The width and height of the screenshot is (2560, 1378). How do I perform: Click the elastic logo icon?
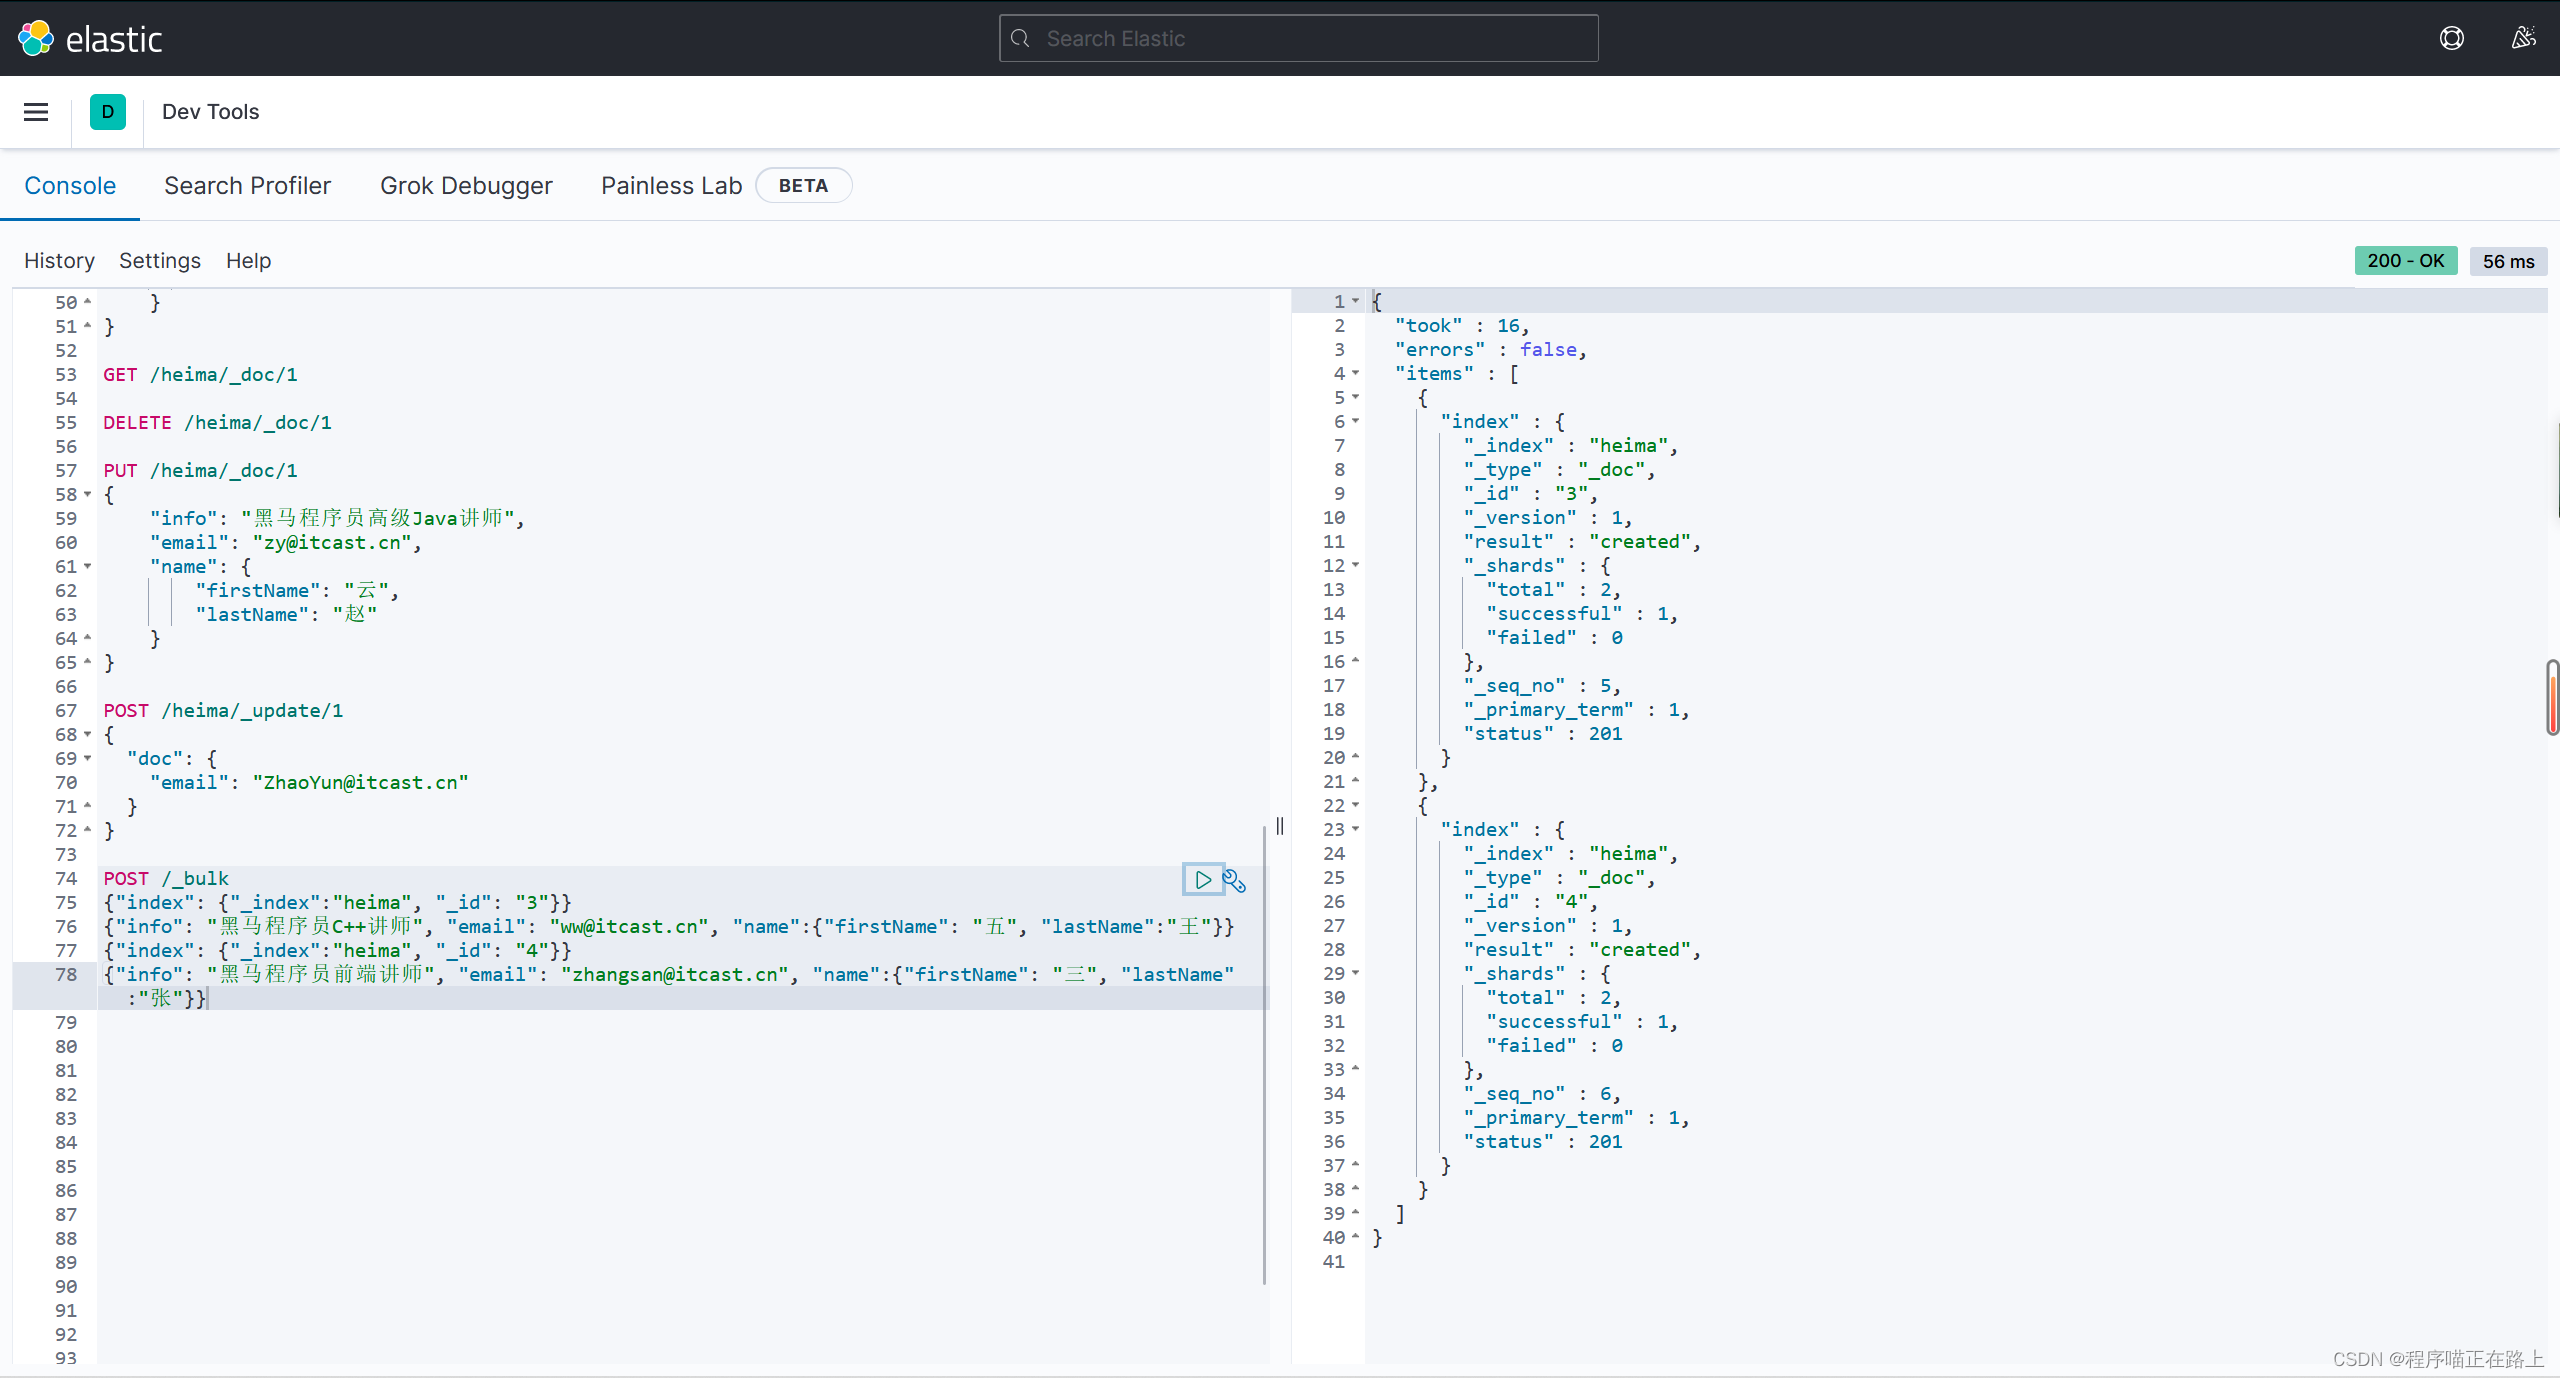pos(36,38)
